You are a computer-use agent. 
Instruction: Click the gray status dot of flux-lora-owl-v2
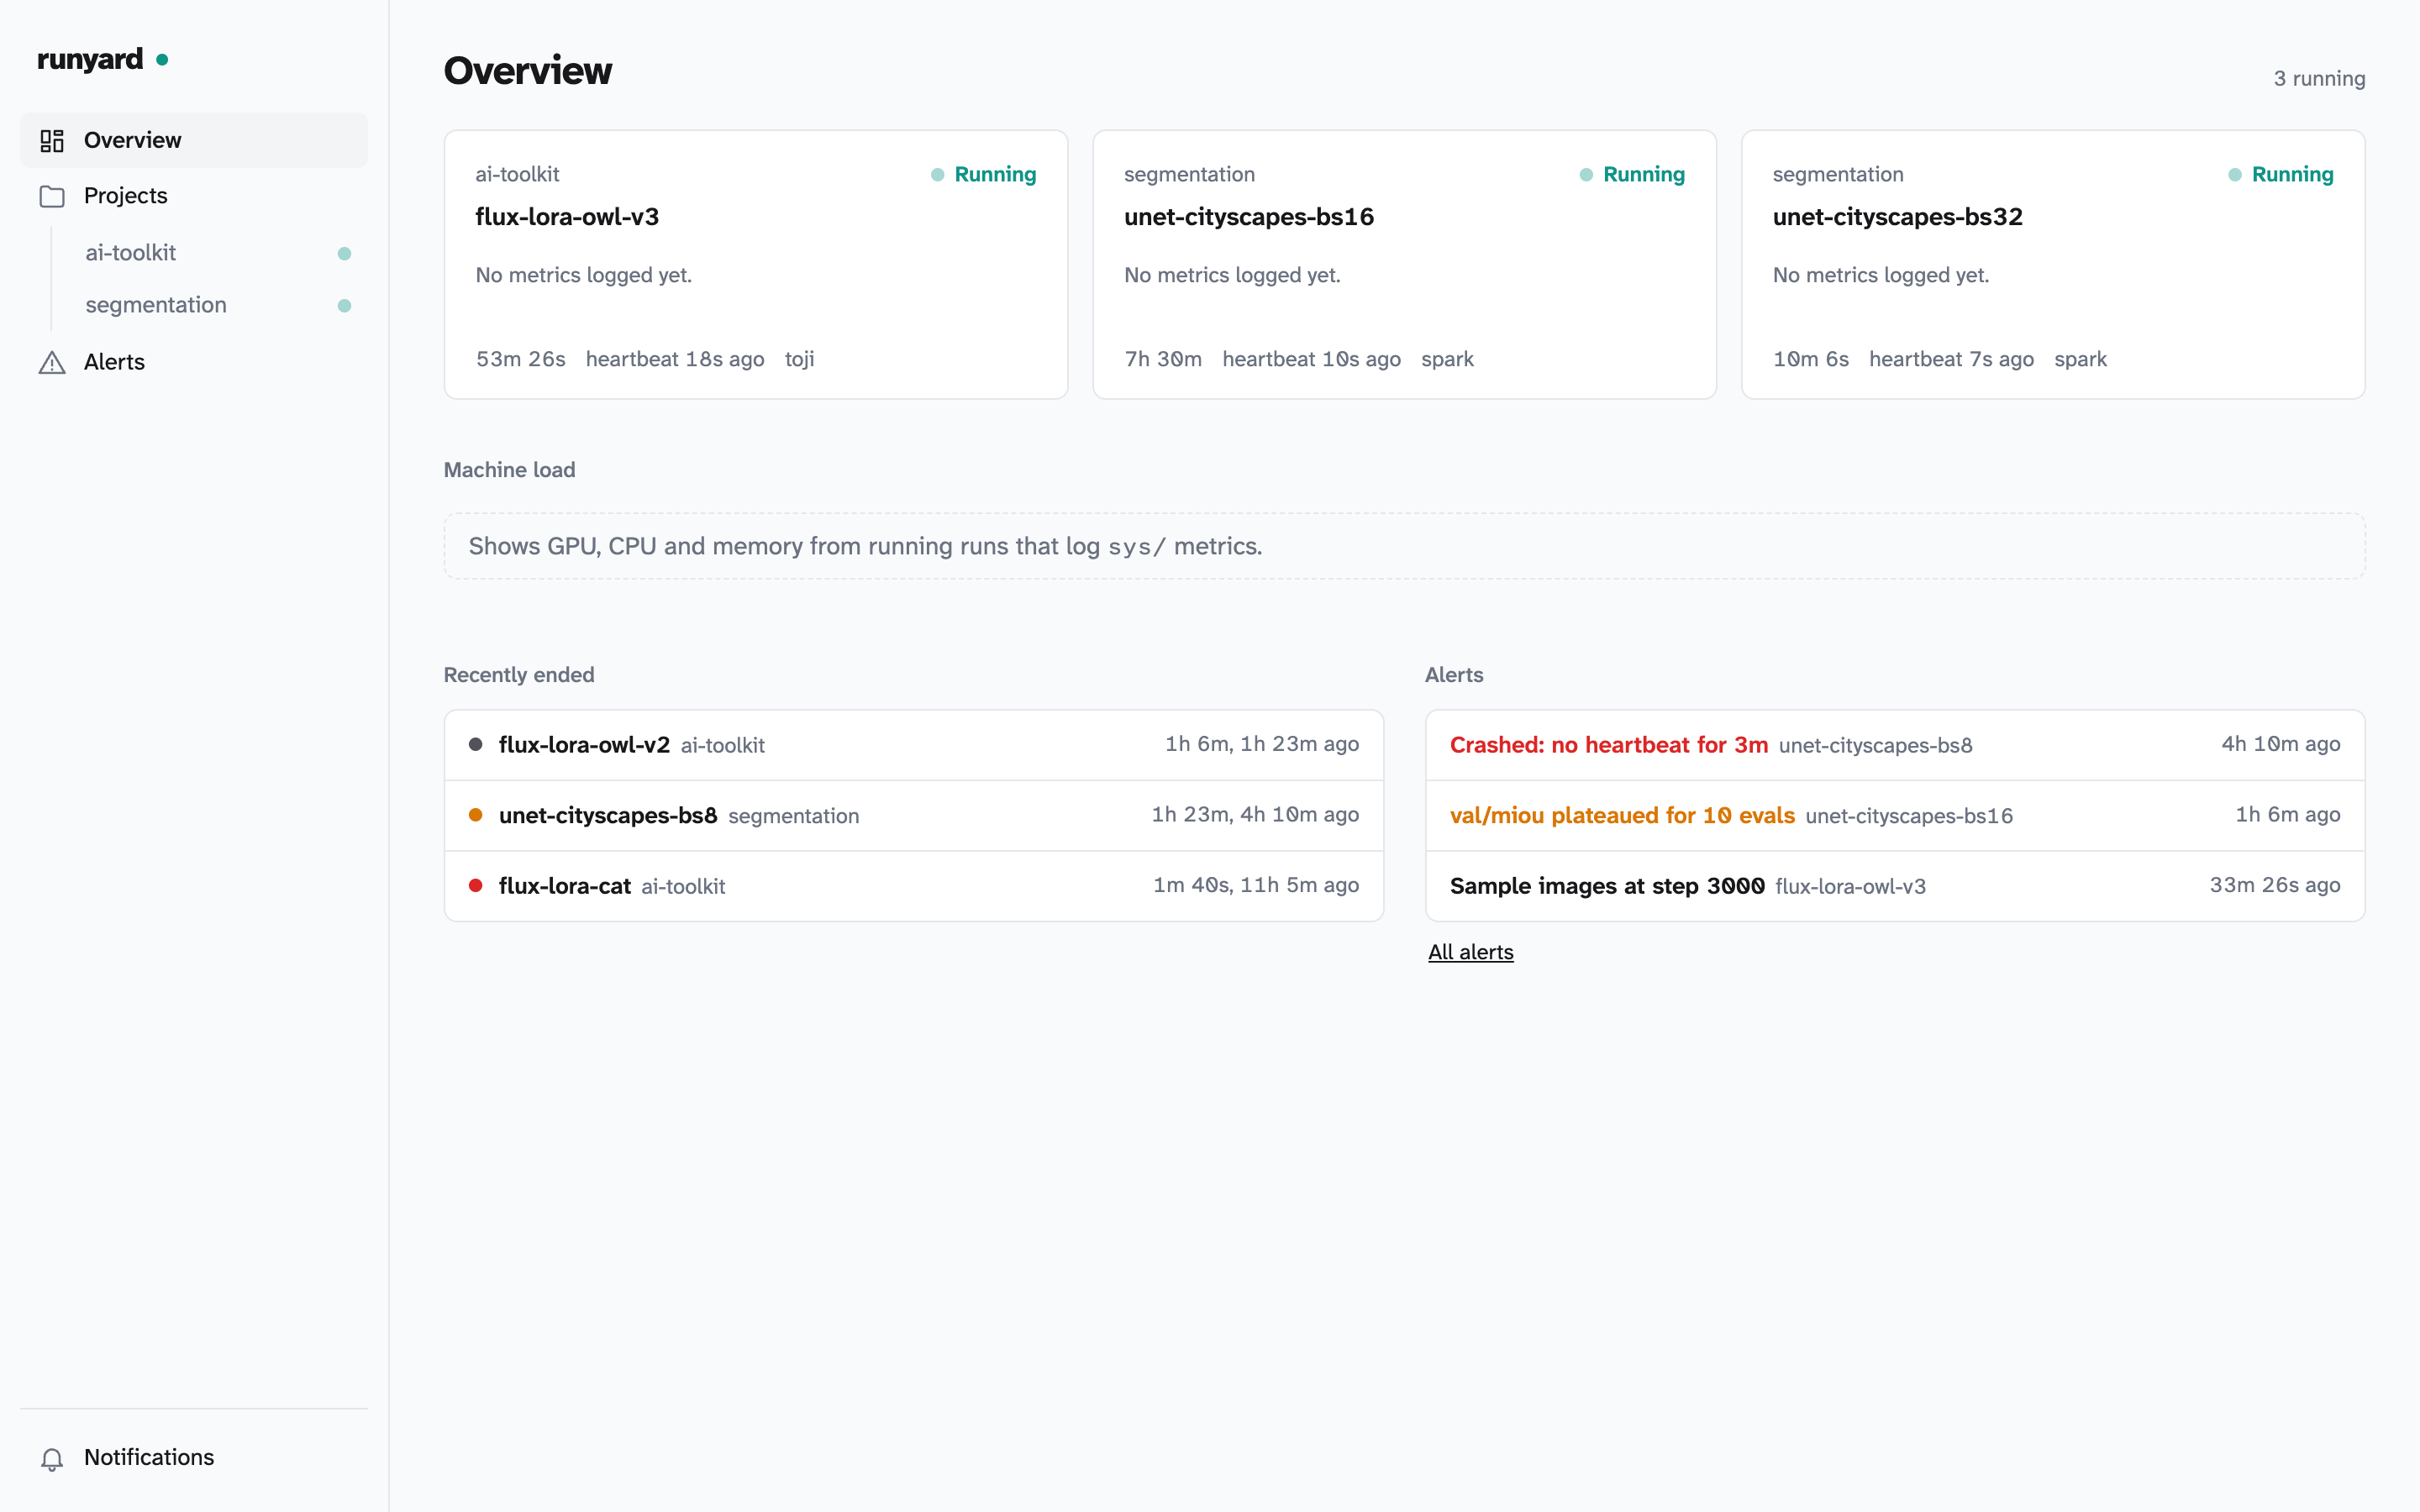(x=476, y=744)
